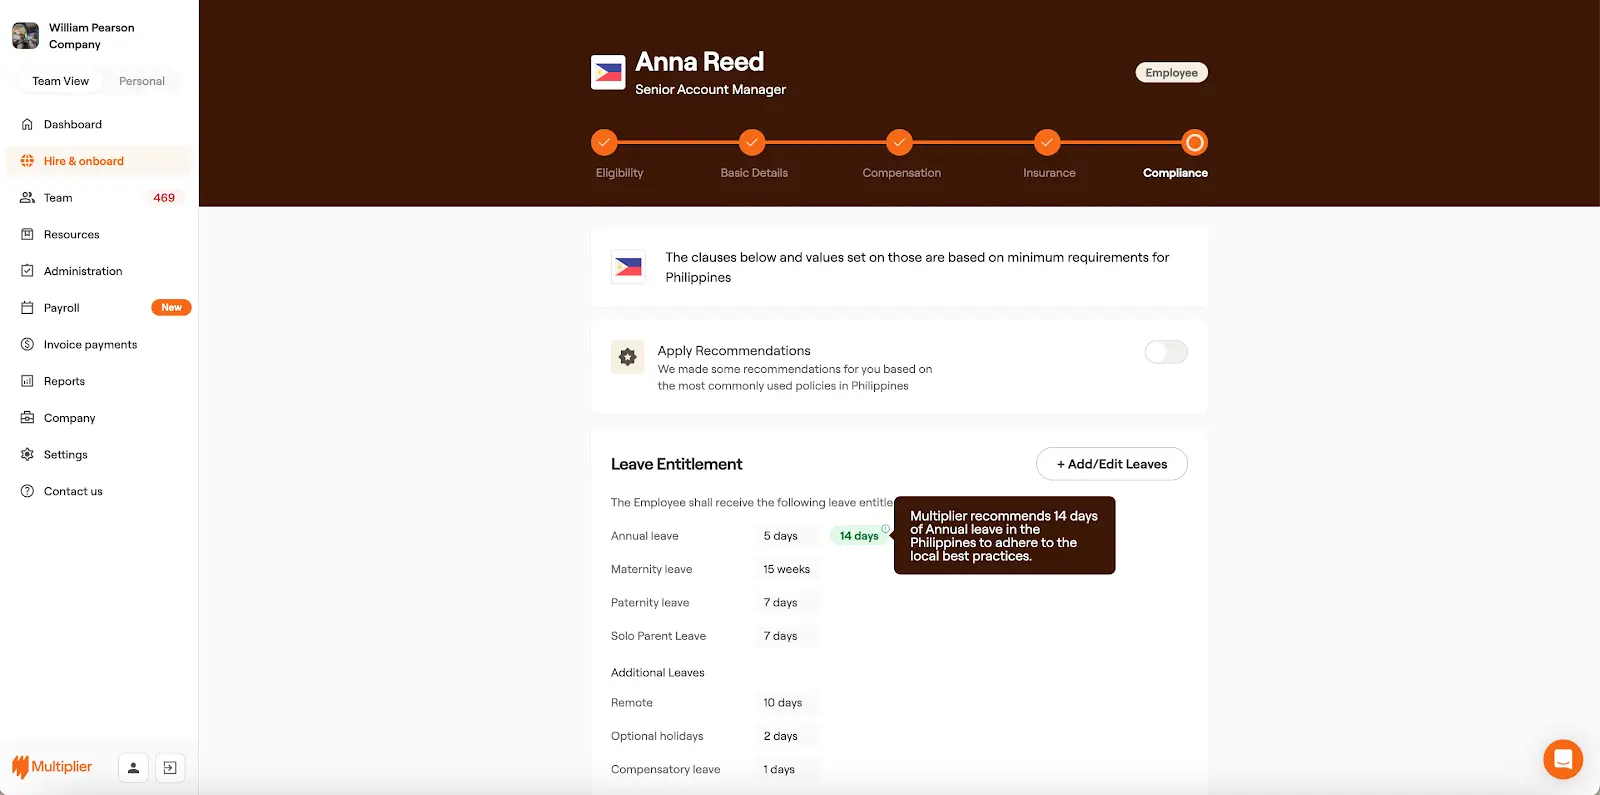Viewport: 1600px width, 795px height.
Task: Open the Settings gear icon in sidebar
Action: [x=27, y=454]
